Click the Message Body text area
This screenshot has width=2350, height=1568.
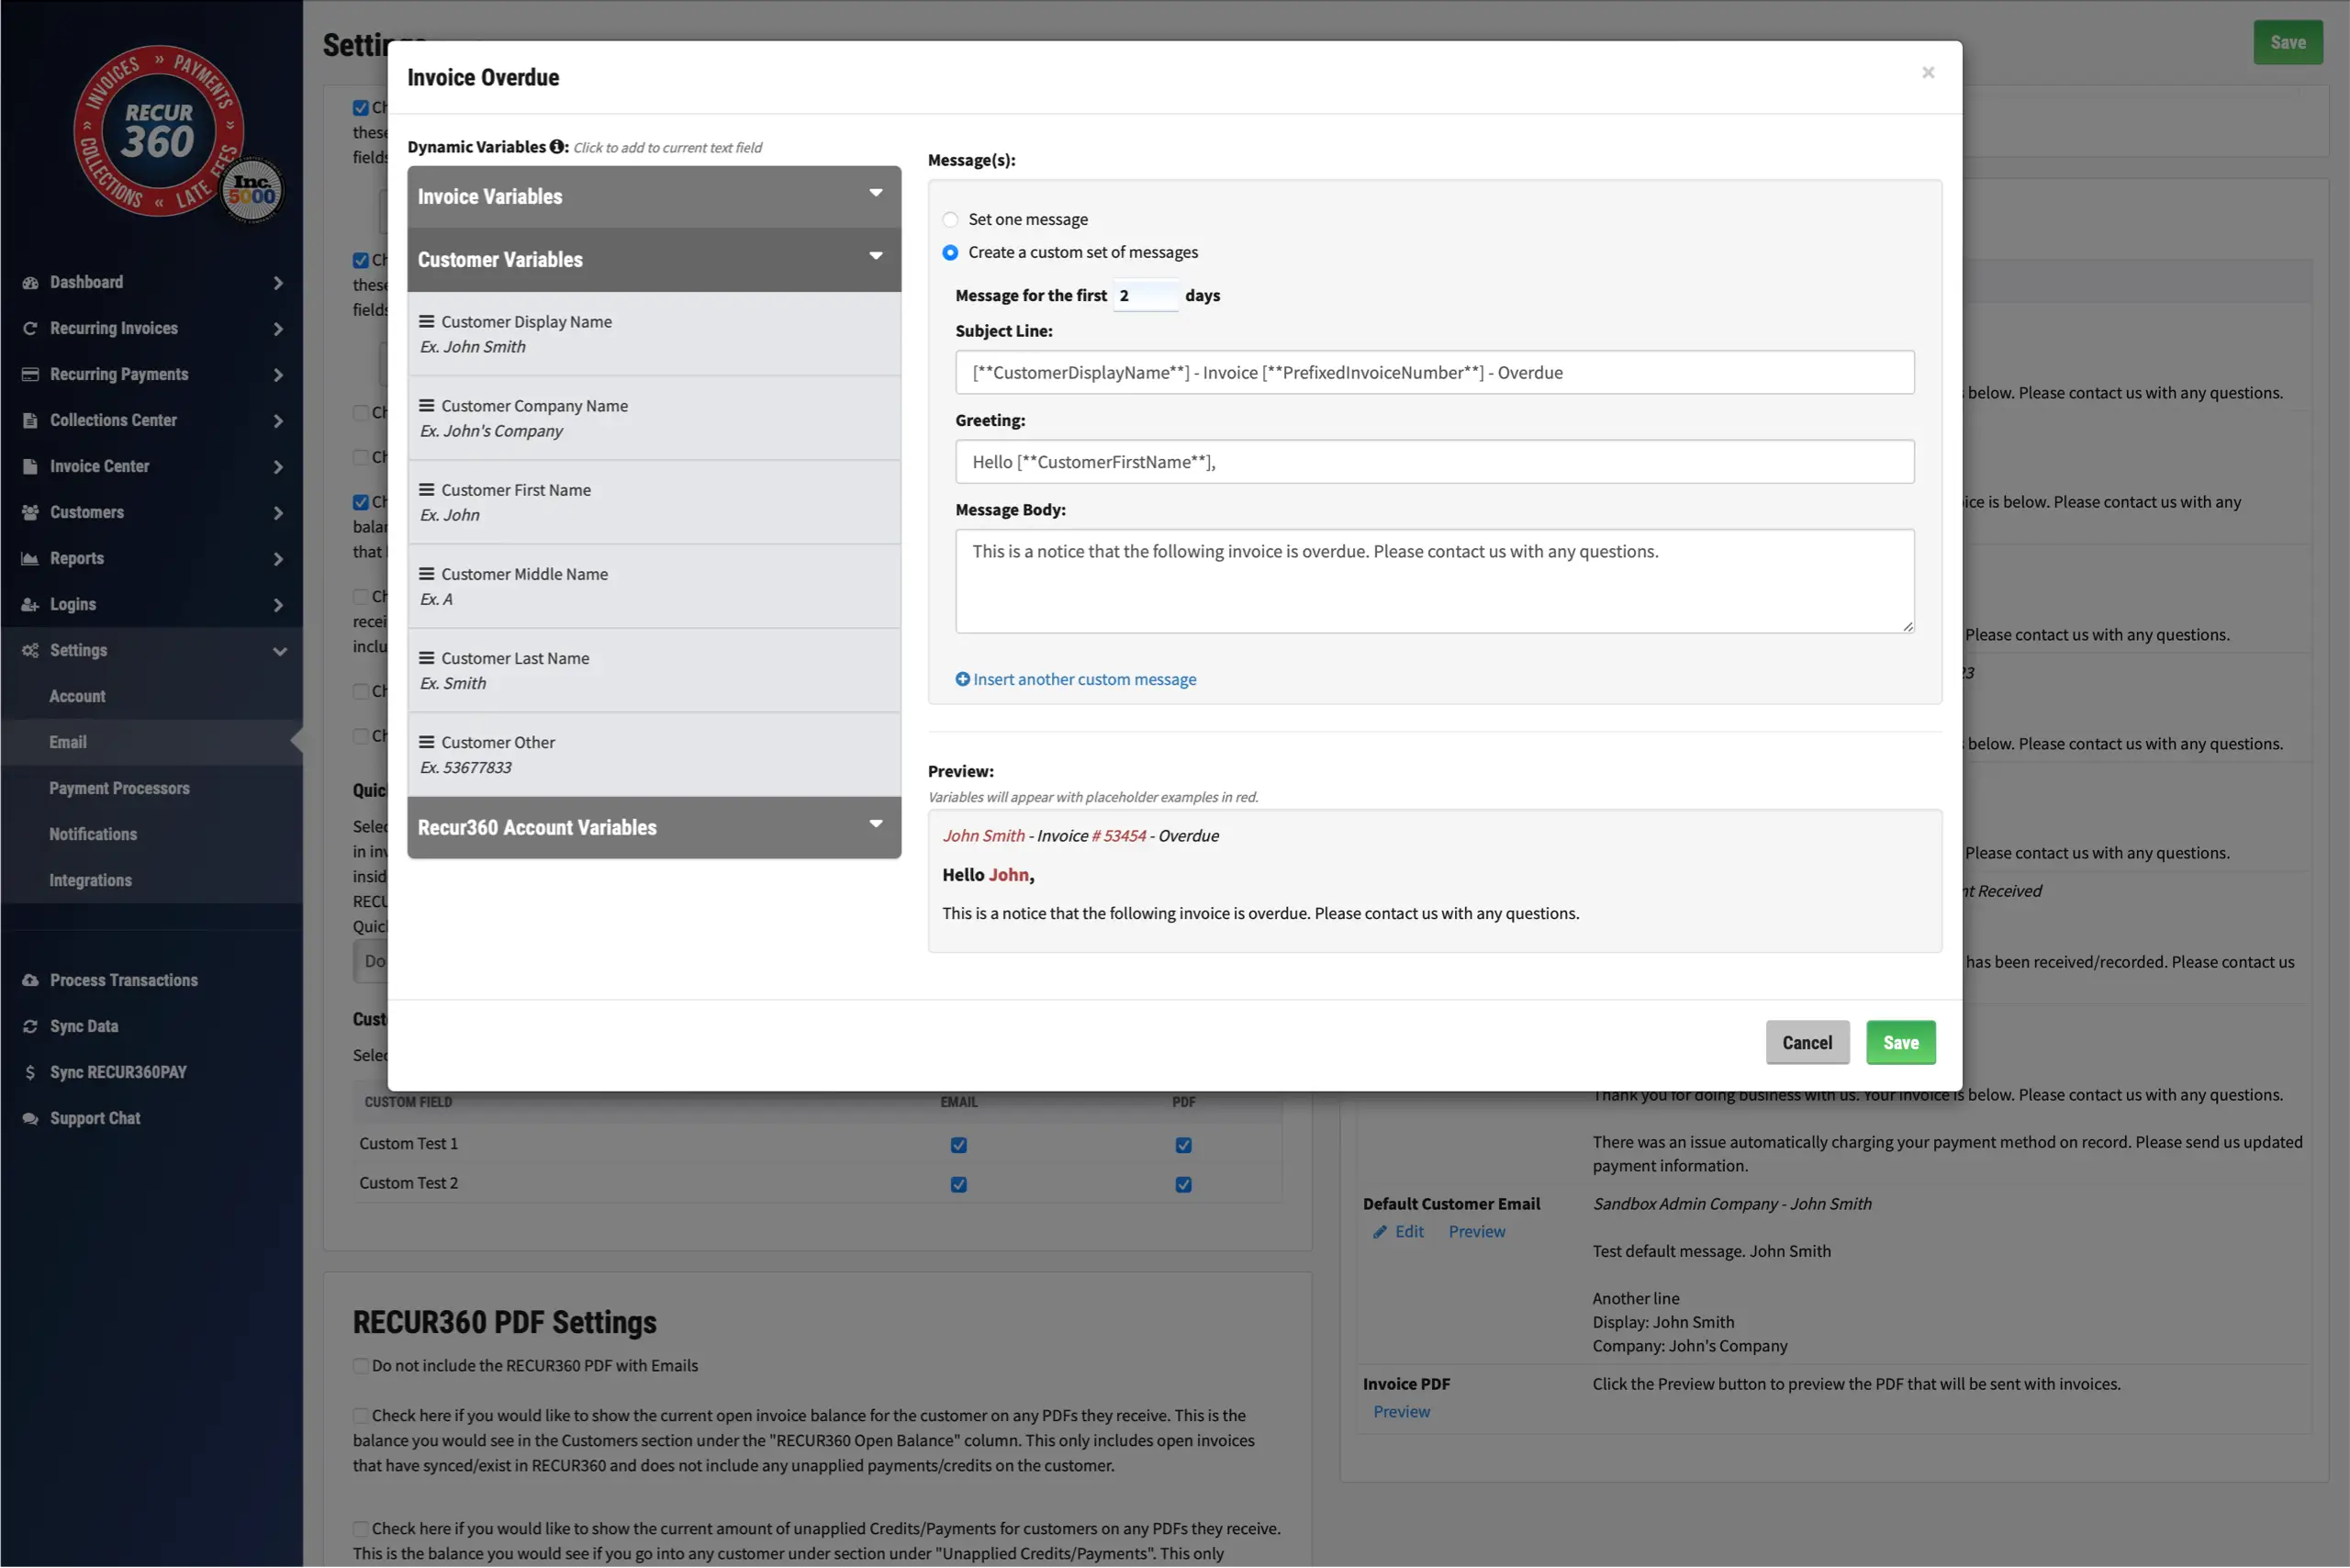coord(1434,581)
